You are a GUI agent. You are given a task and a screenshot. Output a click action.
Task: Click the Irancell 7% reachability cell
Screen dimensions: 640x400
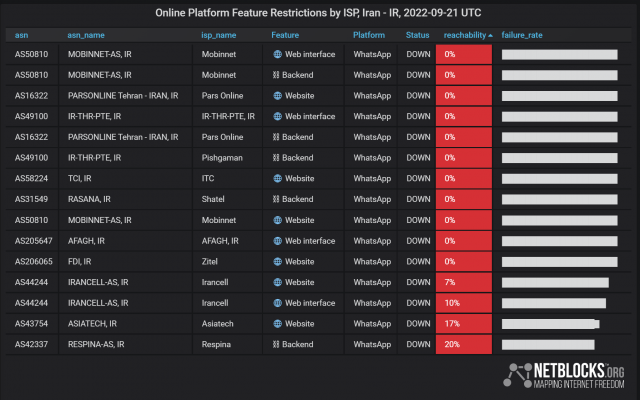click(x=464, y=282)
